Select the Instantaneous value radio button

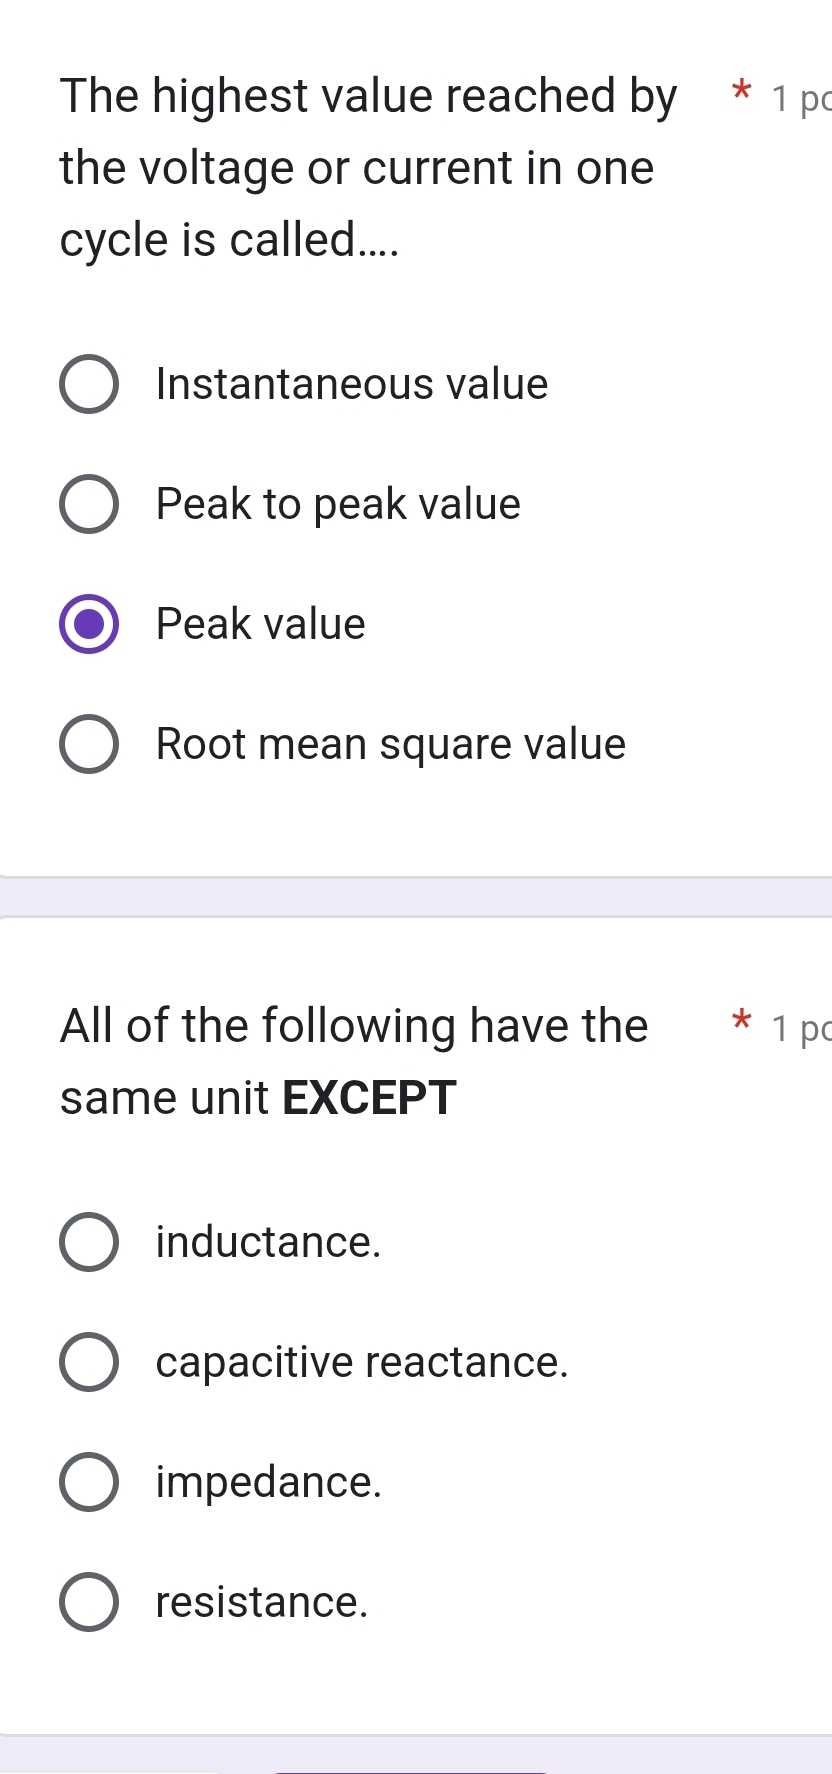coord(89,383)
